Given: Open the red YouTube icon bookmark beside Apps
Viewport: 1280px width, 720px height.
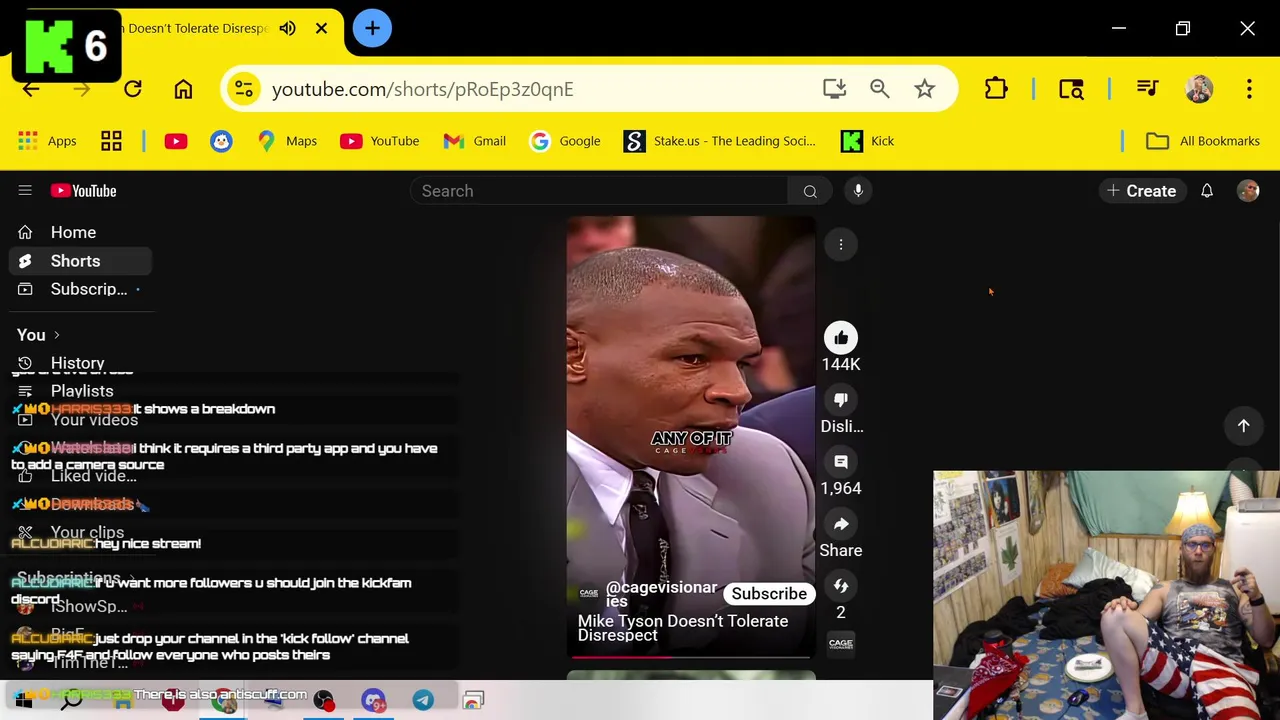Looking at the screenshot, I should click(176, 141).
